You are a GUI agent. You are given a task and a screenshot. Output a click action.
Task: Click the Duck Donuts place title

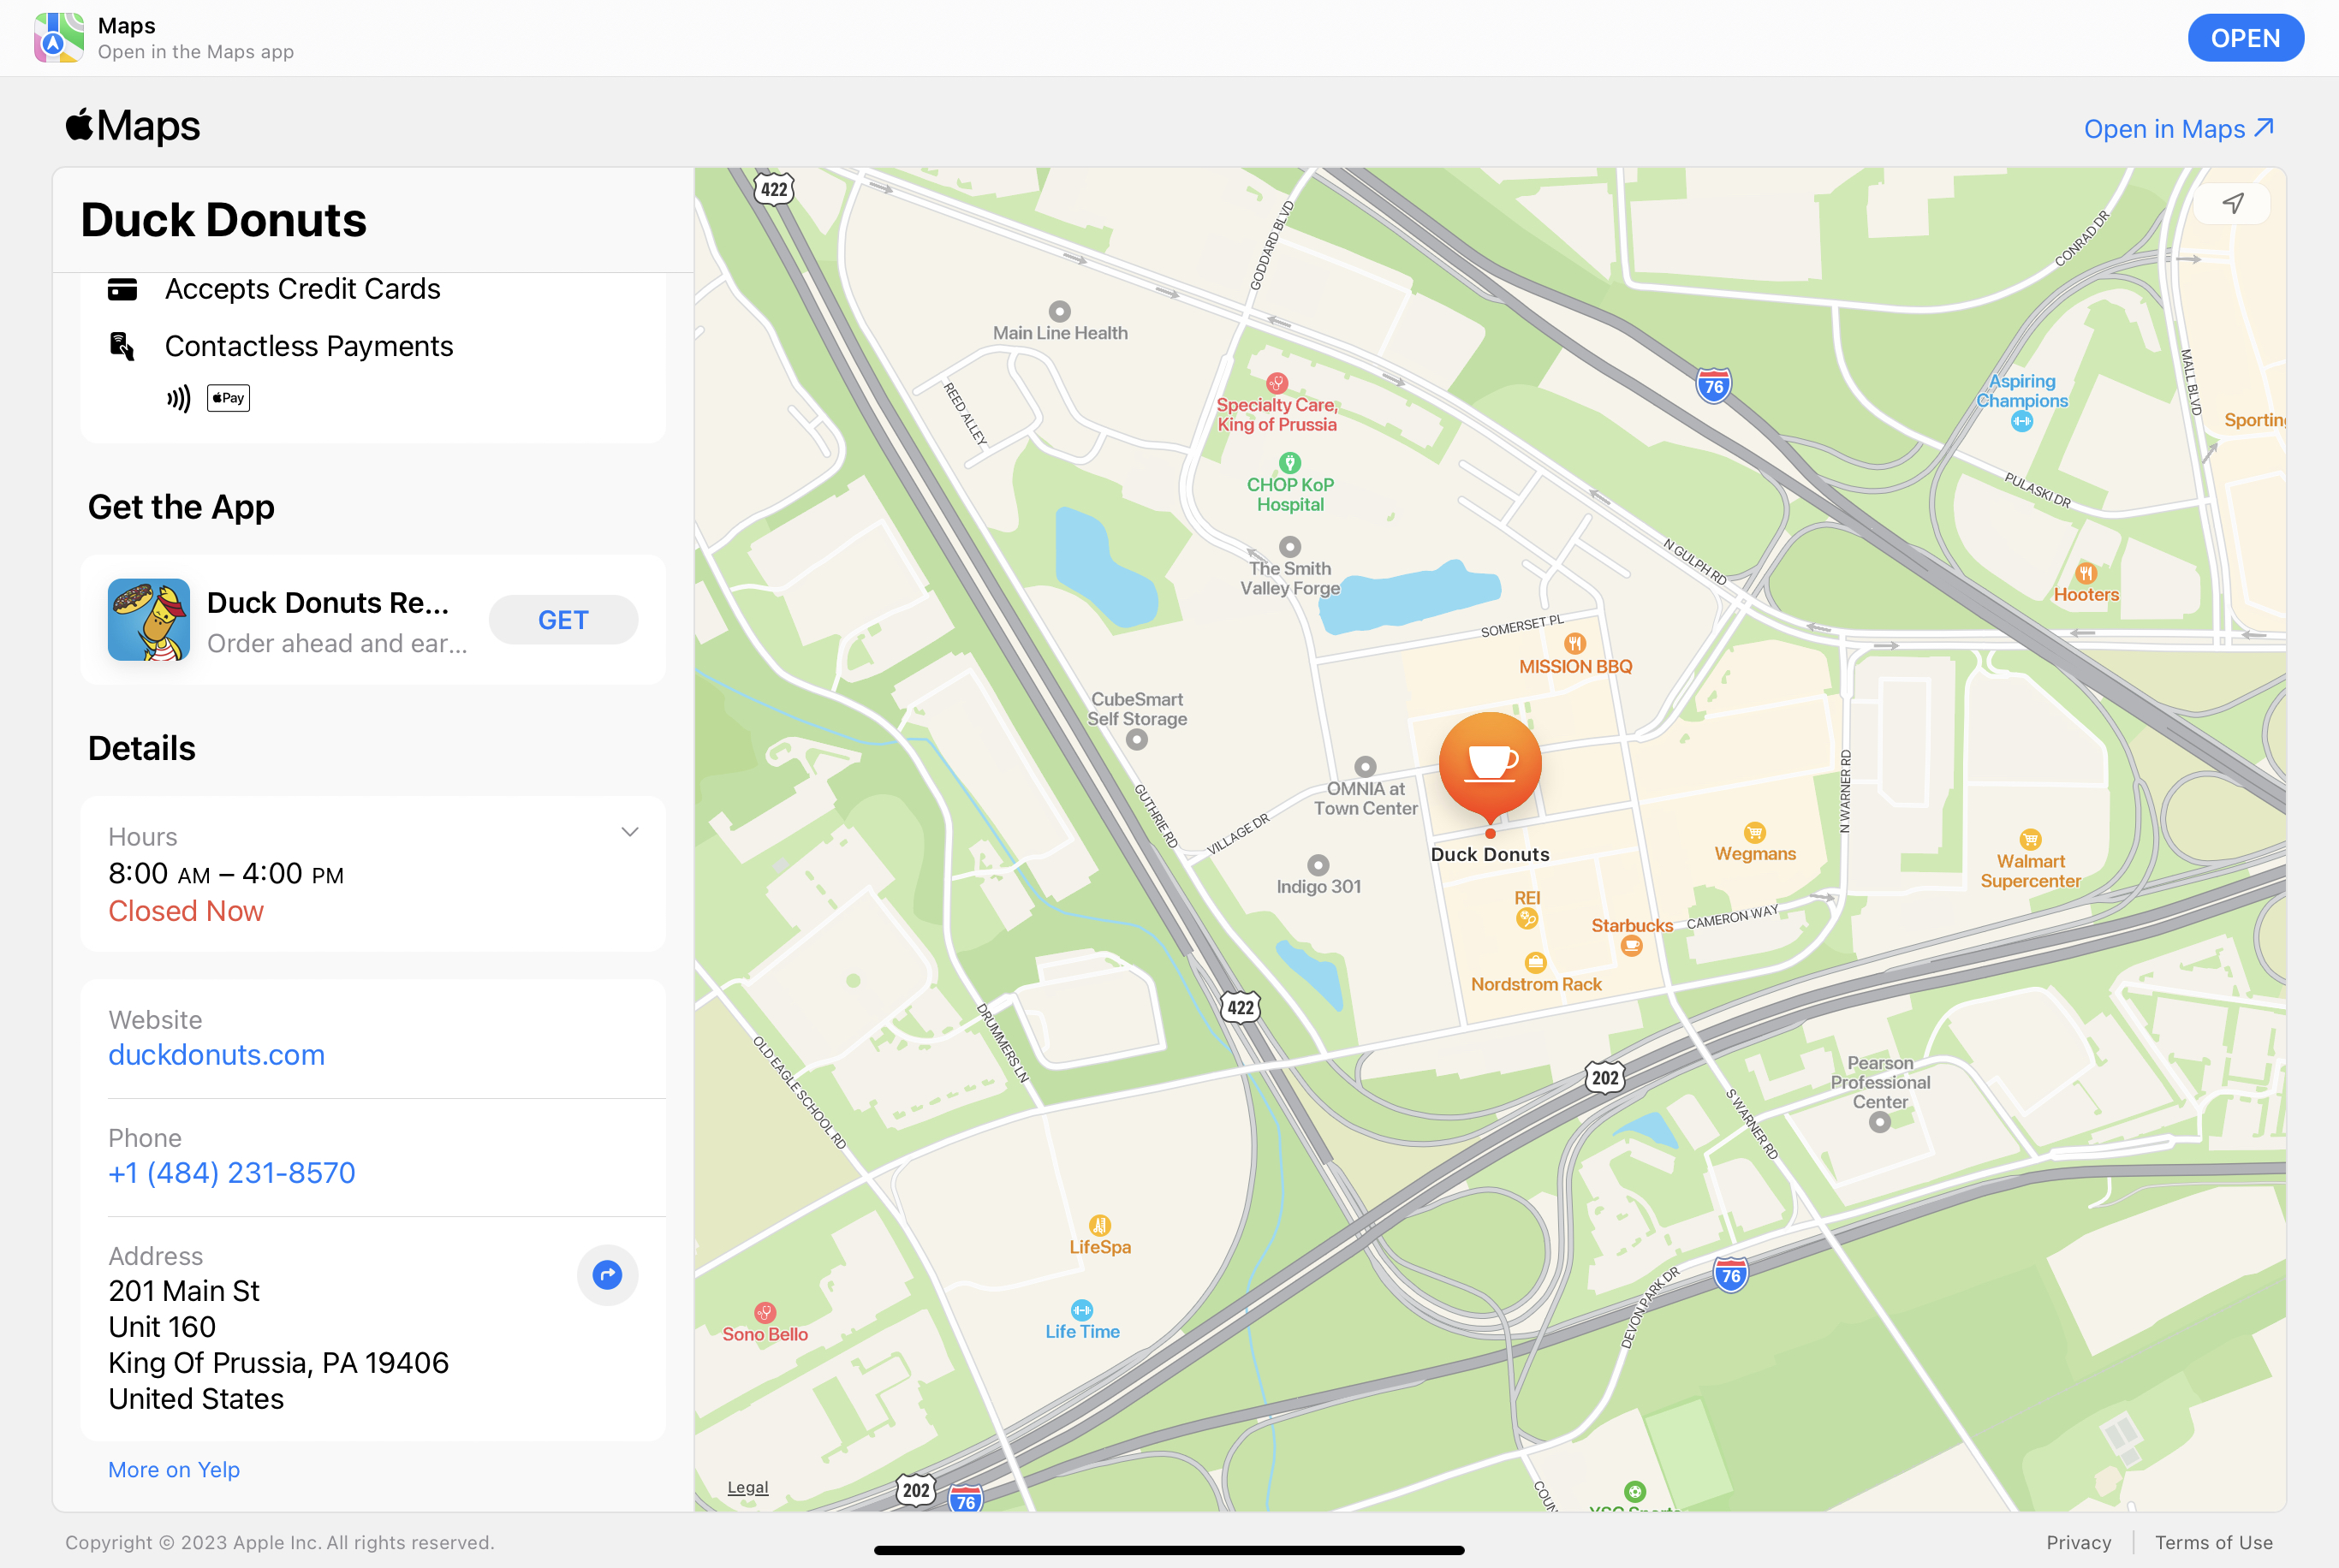(x=224, y=220)
